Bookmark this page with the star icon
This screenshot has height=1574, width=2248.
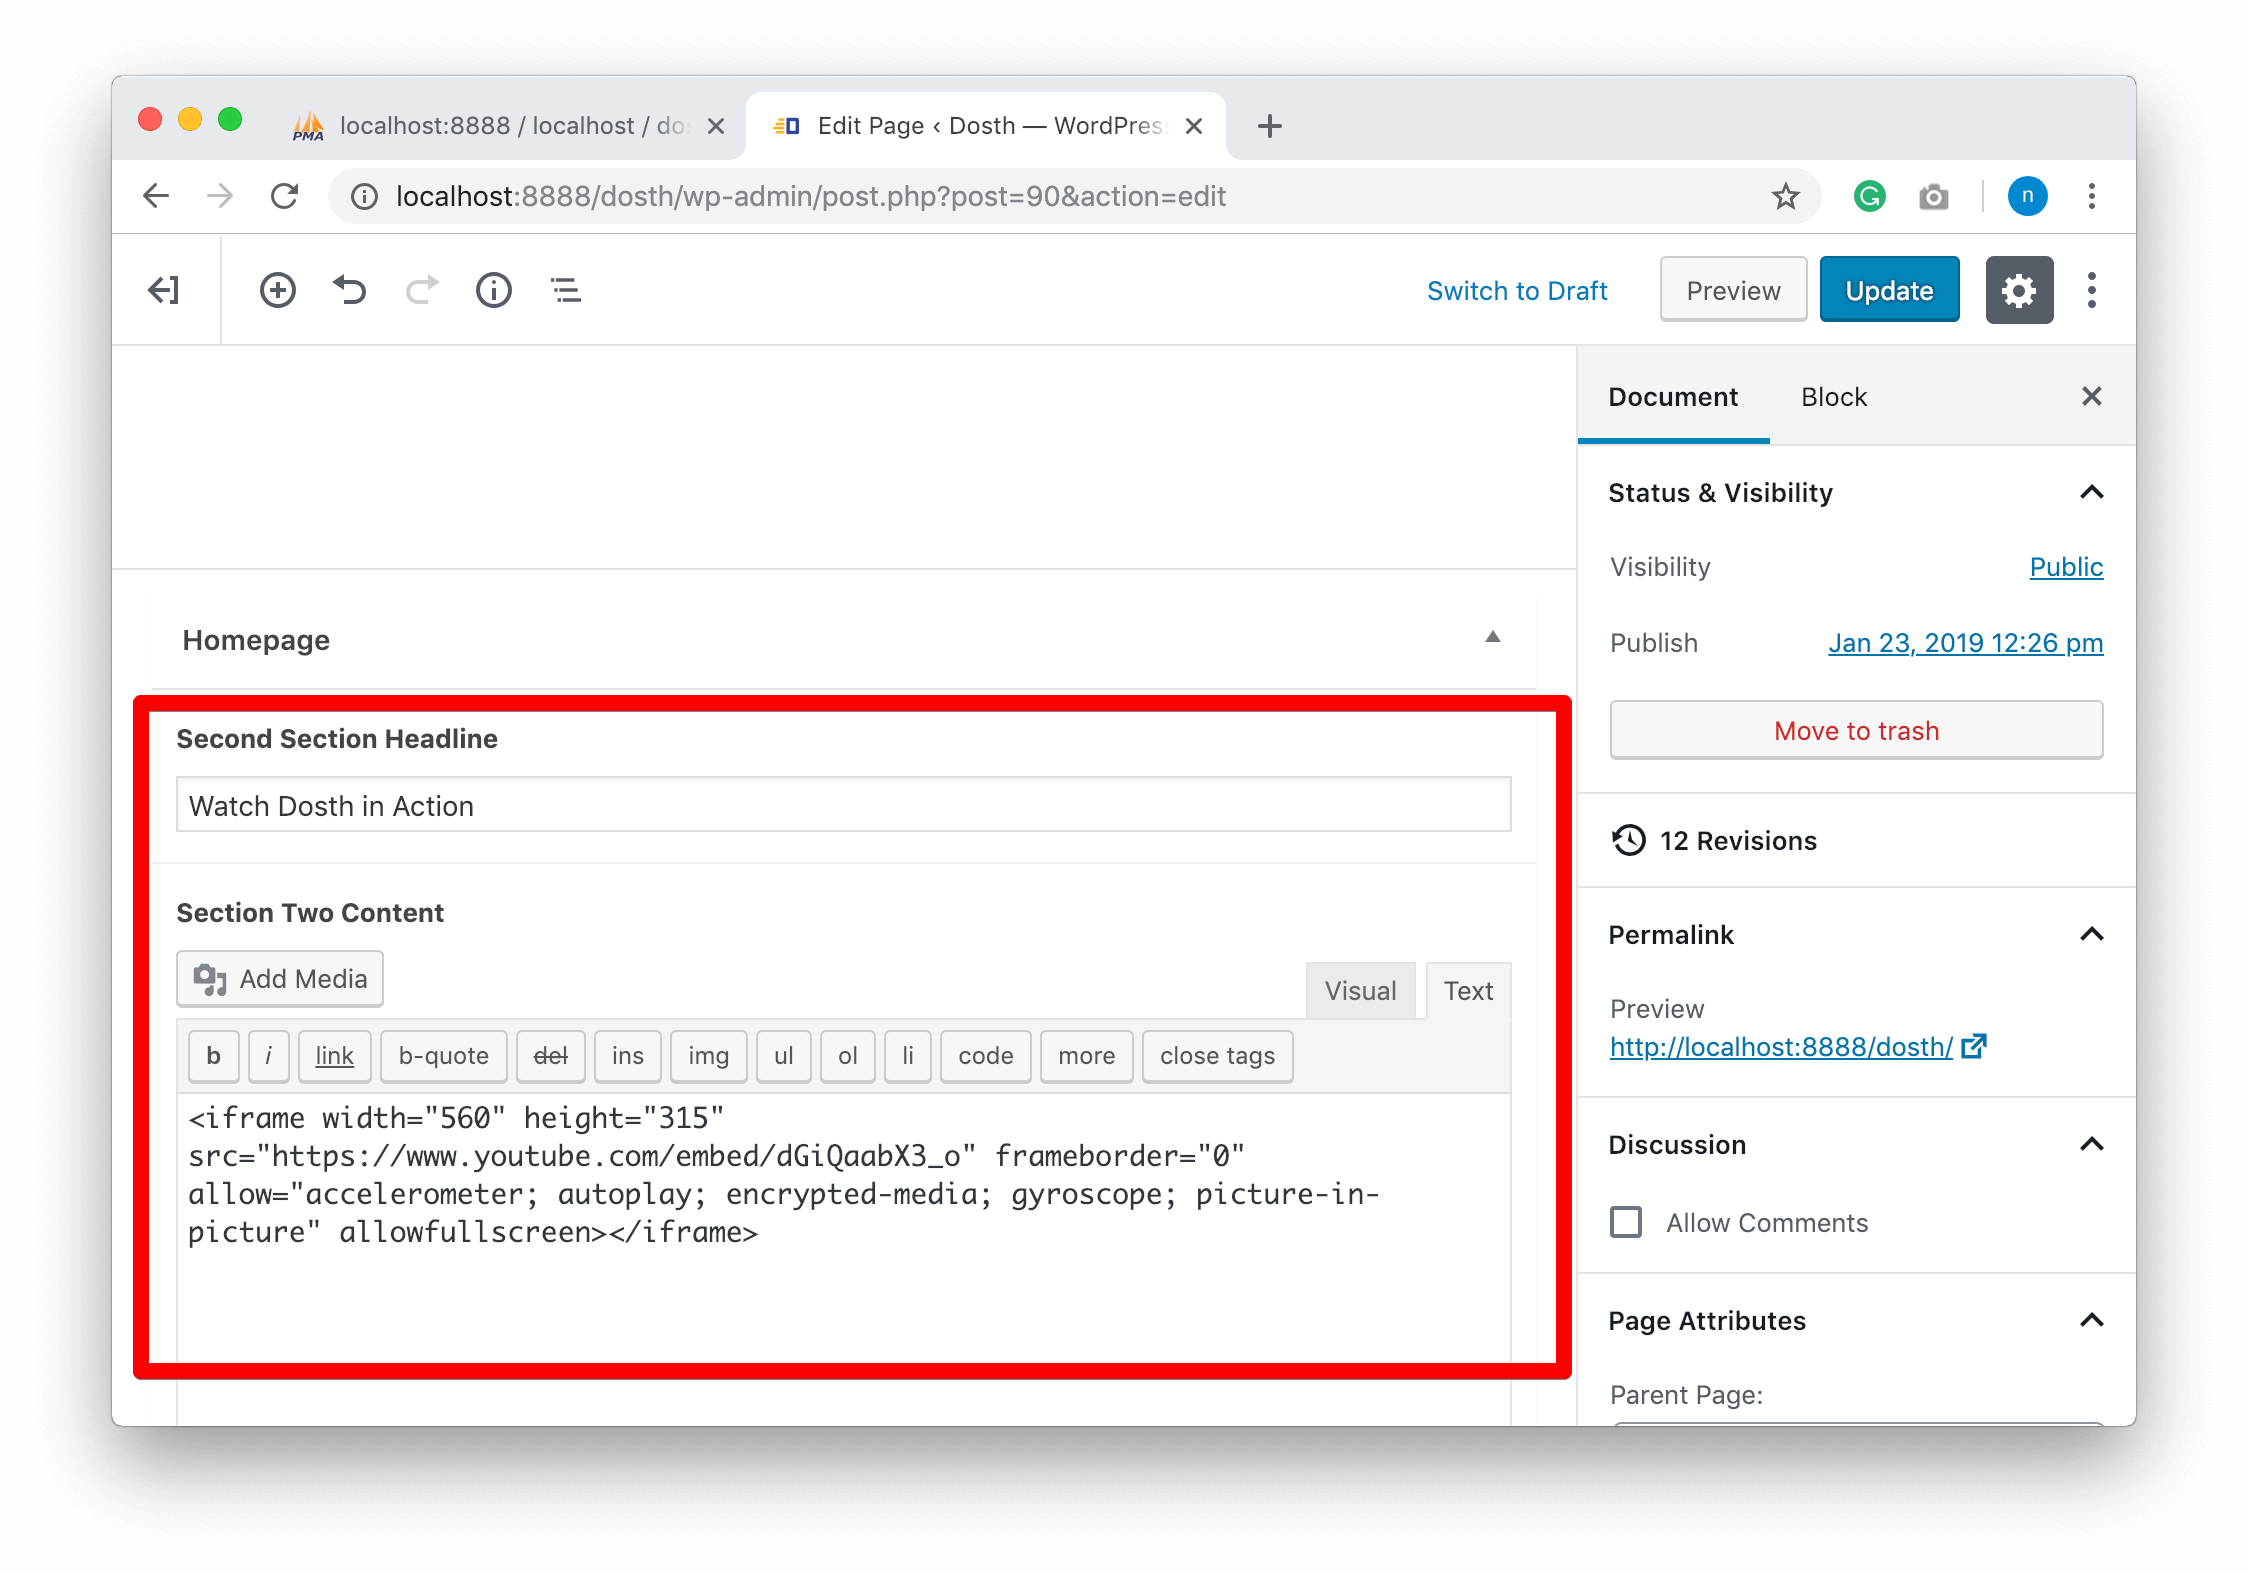(1786, 196)
